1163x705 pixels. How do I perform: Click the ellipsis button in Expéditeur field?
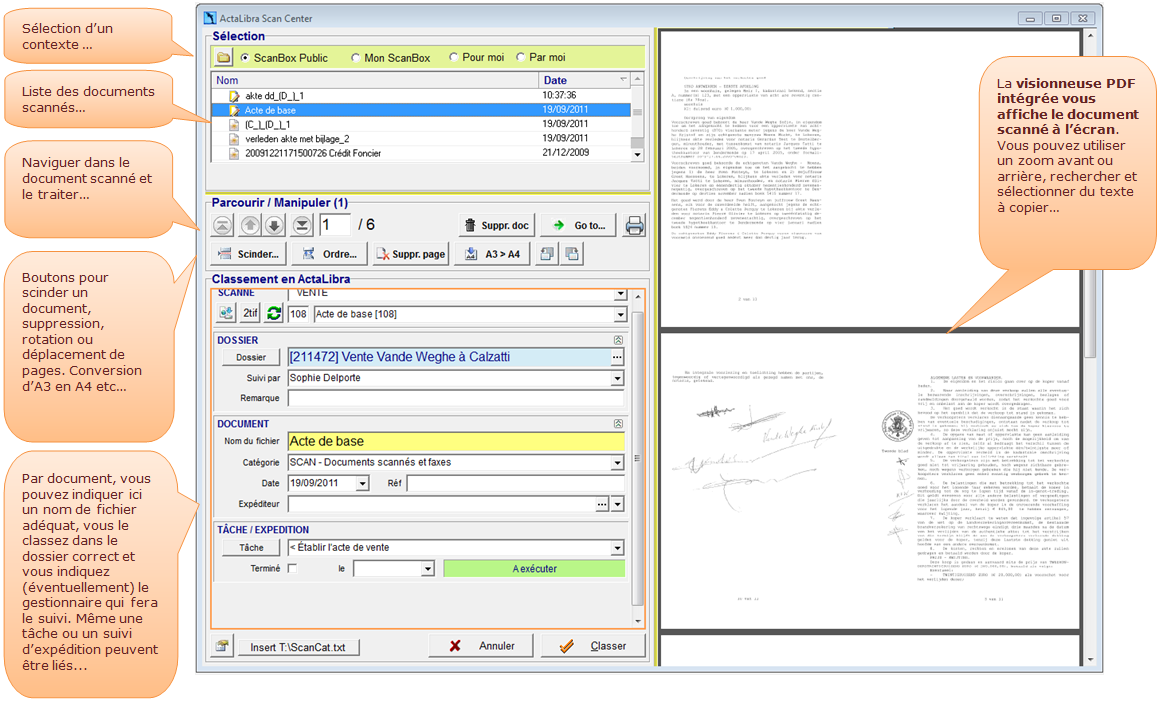point(602,504)
